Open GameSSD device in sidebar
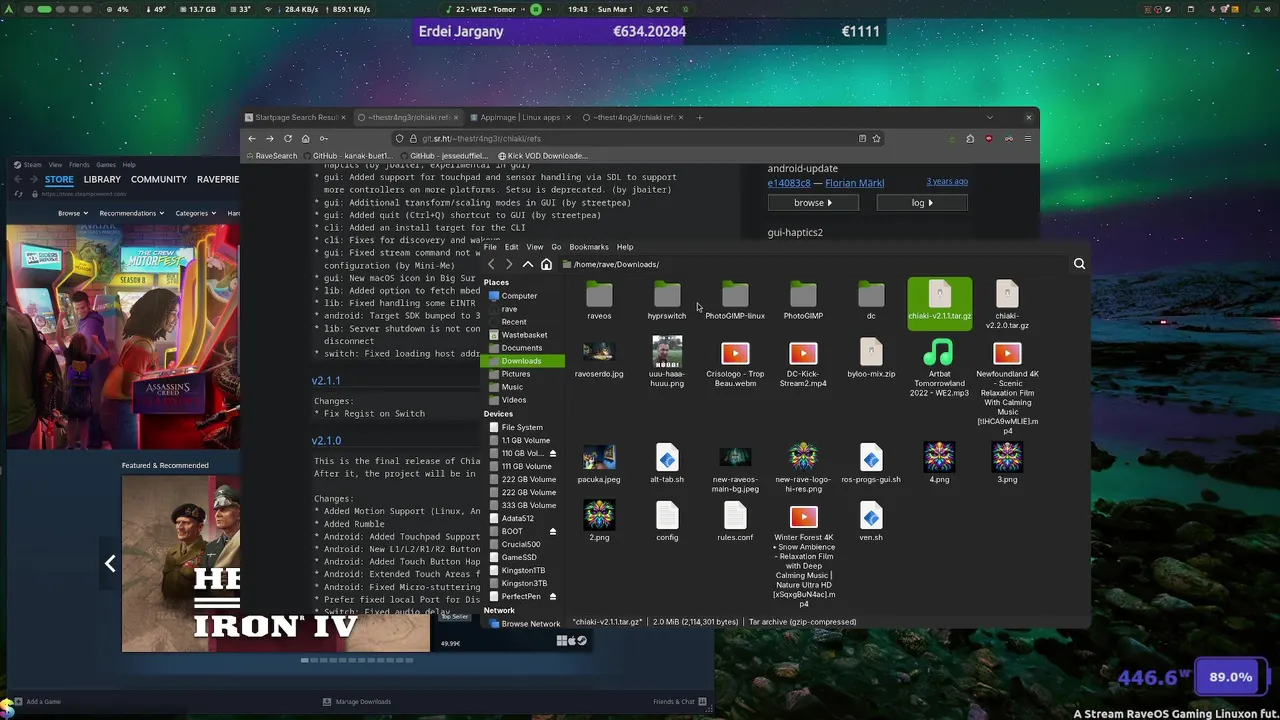The image size is (1280, 720). (519, 557)
